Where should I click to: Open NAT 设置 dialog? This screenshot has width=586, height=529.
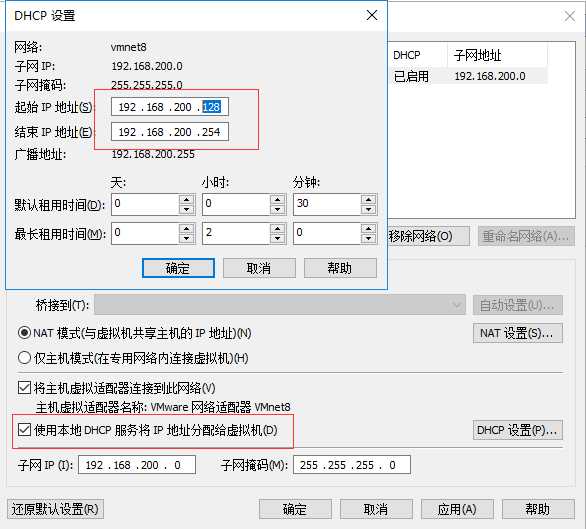pos(518,333)
